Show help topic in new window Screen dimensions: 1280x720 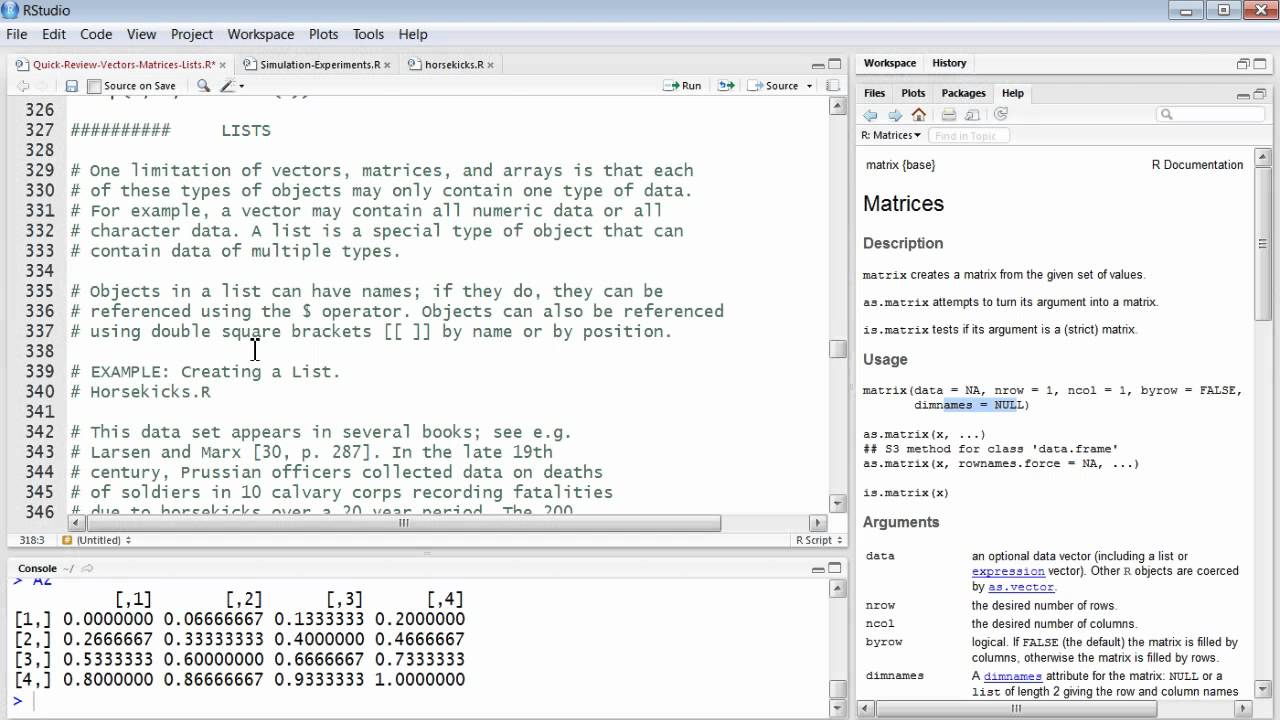coord(972,115)
